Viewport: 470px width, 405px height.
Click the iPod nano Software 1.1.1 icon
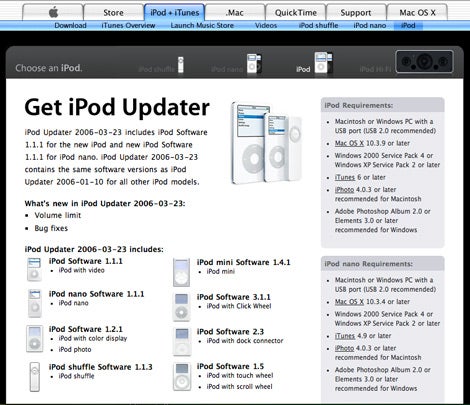[x=35, y=303]
